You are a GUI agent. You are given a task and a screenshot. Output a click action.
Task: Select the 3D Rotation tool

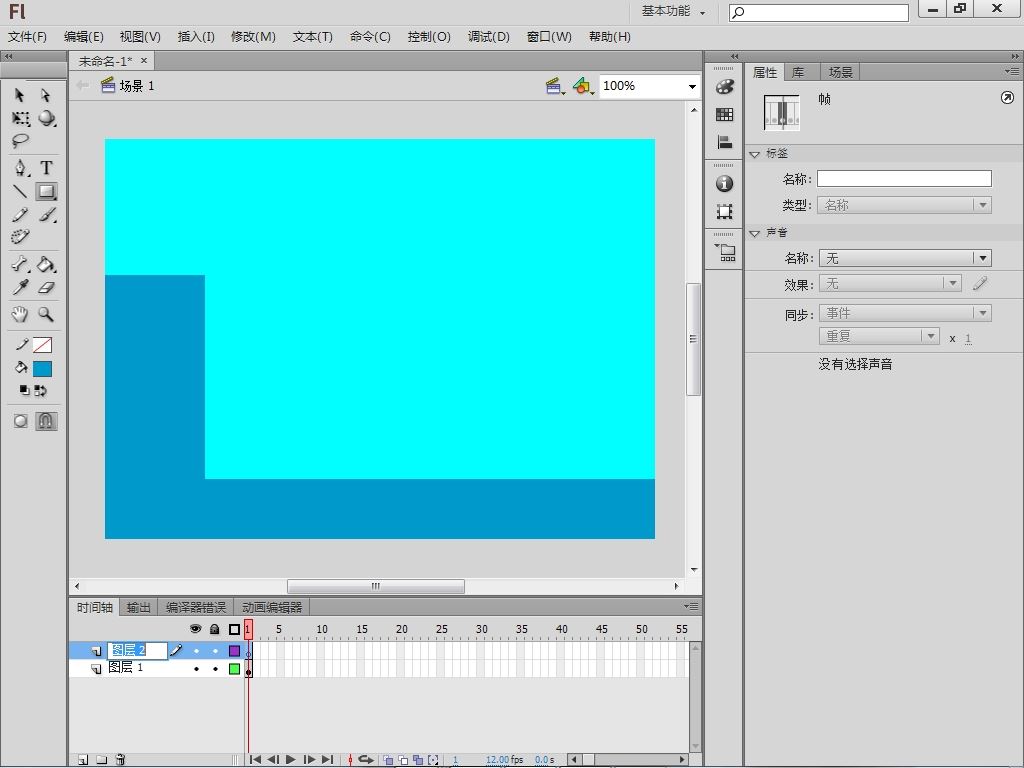tap(46, 118)
